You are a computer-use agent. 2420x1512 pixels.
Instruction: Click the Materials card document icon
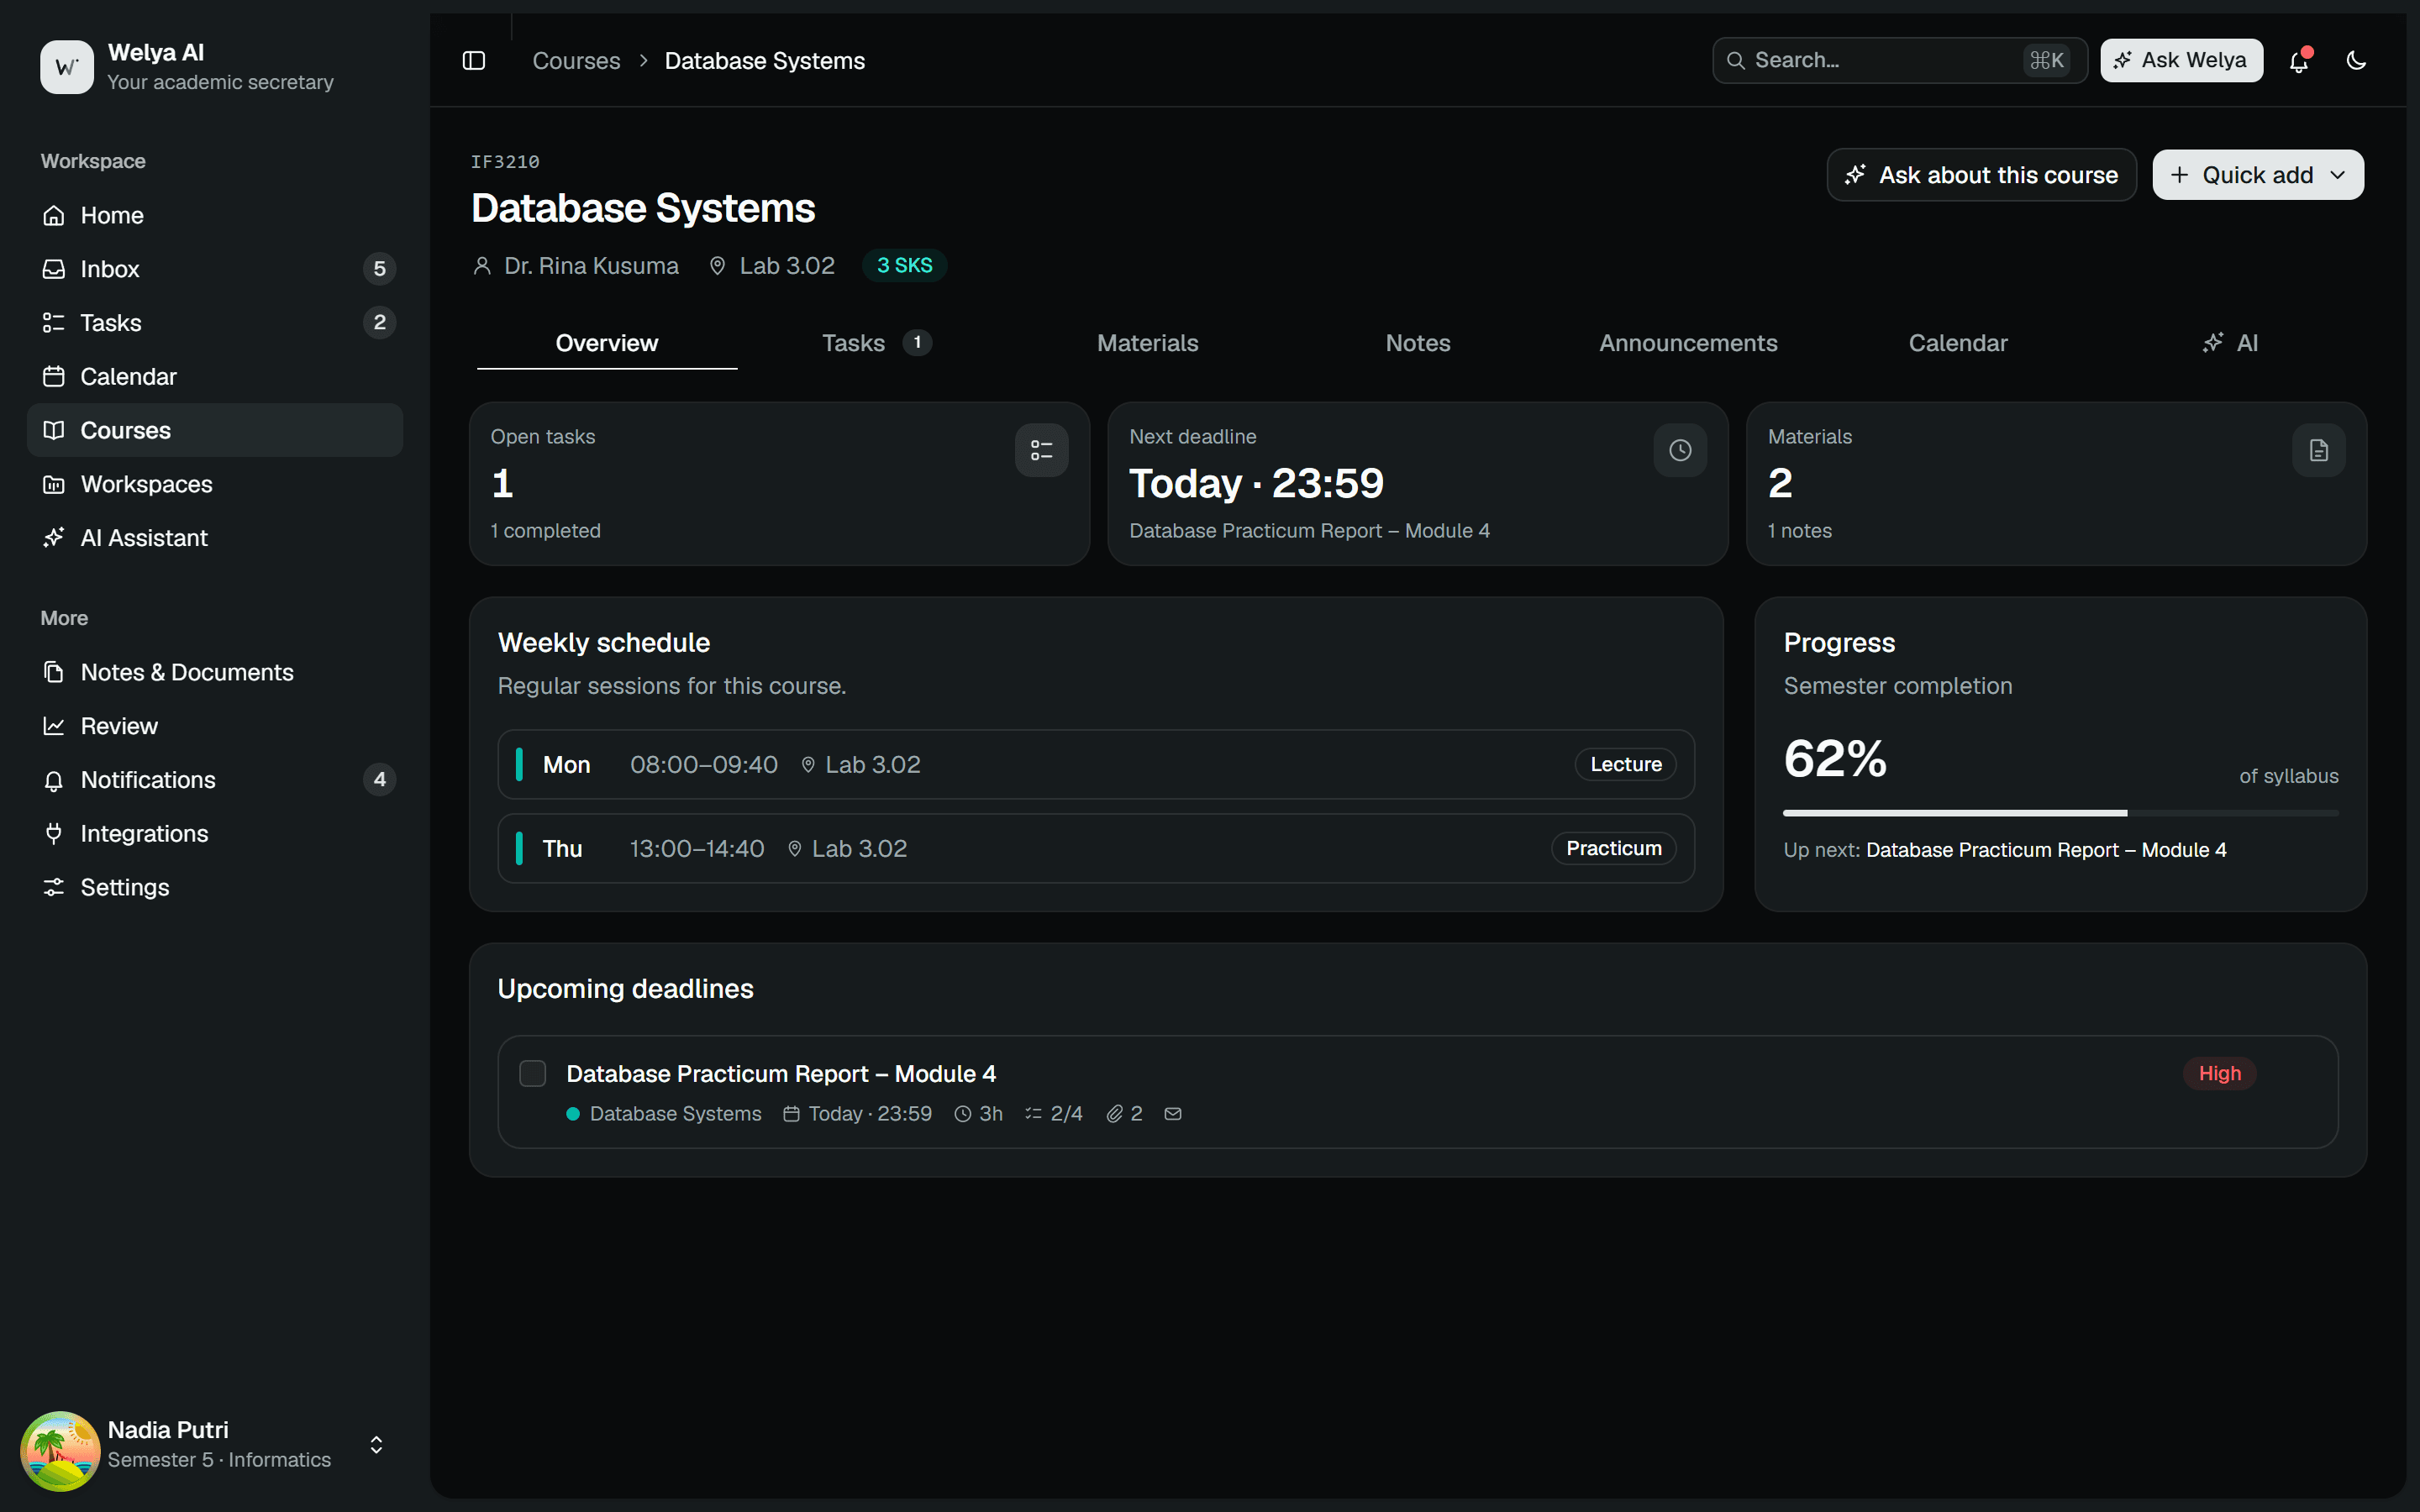pos(2318,450)
